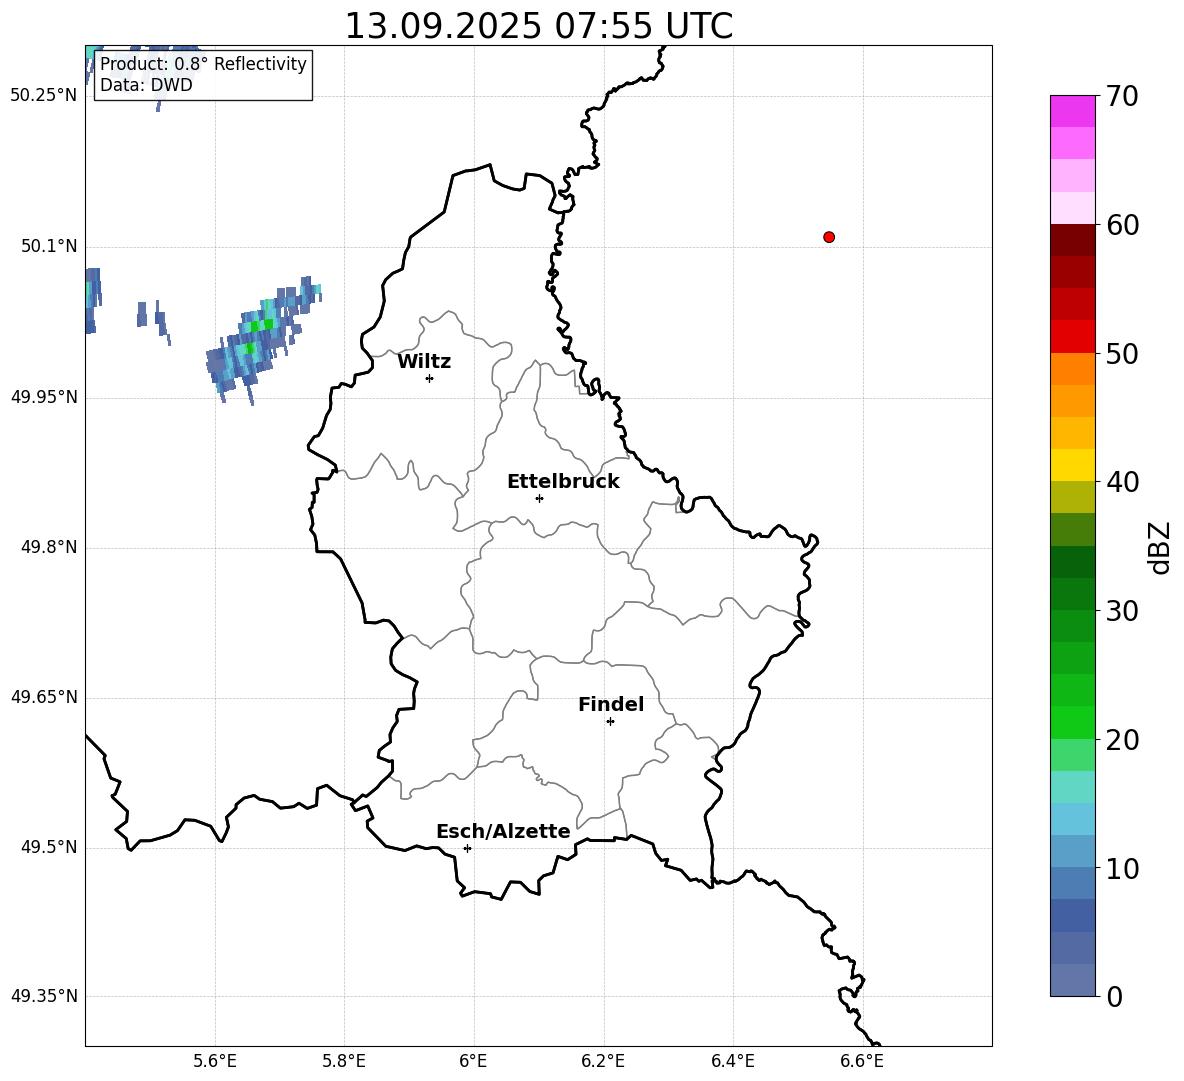Click the 49.65°N latitude label
Screen dimensions: 1184x1081
point(44,696)
